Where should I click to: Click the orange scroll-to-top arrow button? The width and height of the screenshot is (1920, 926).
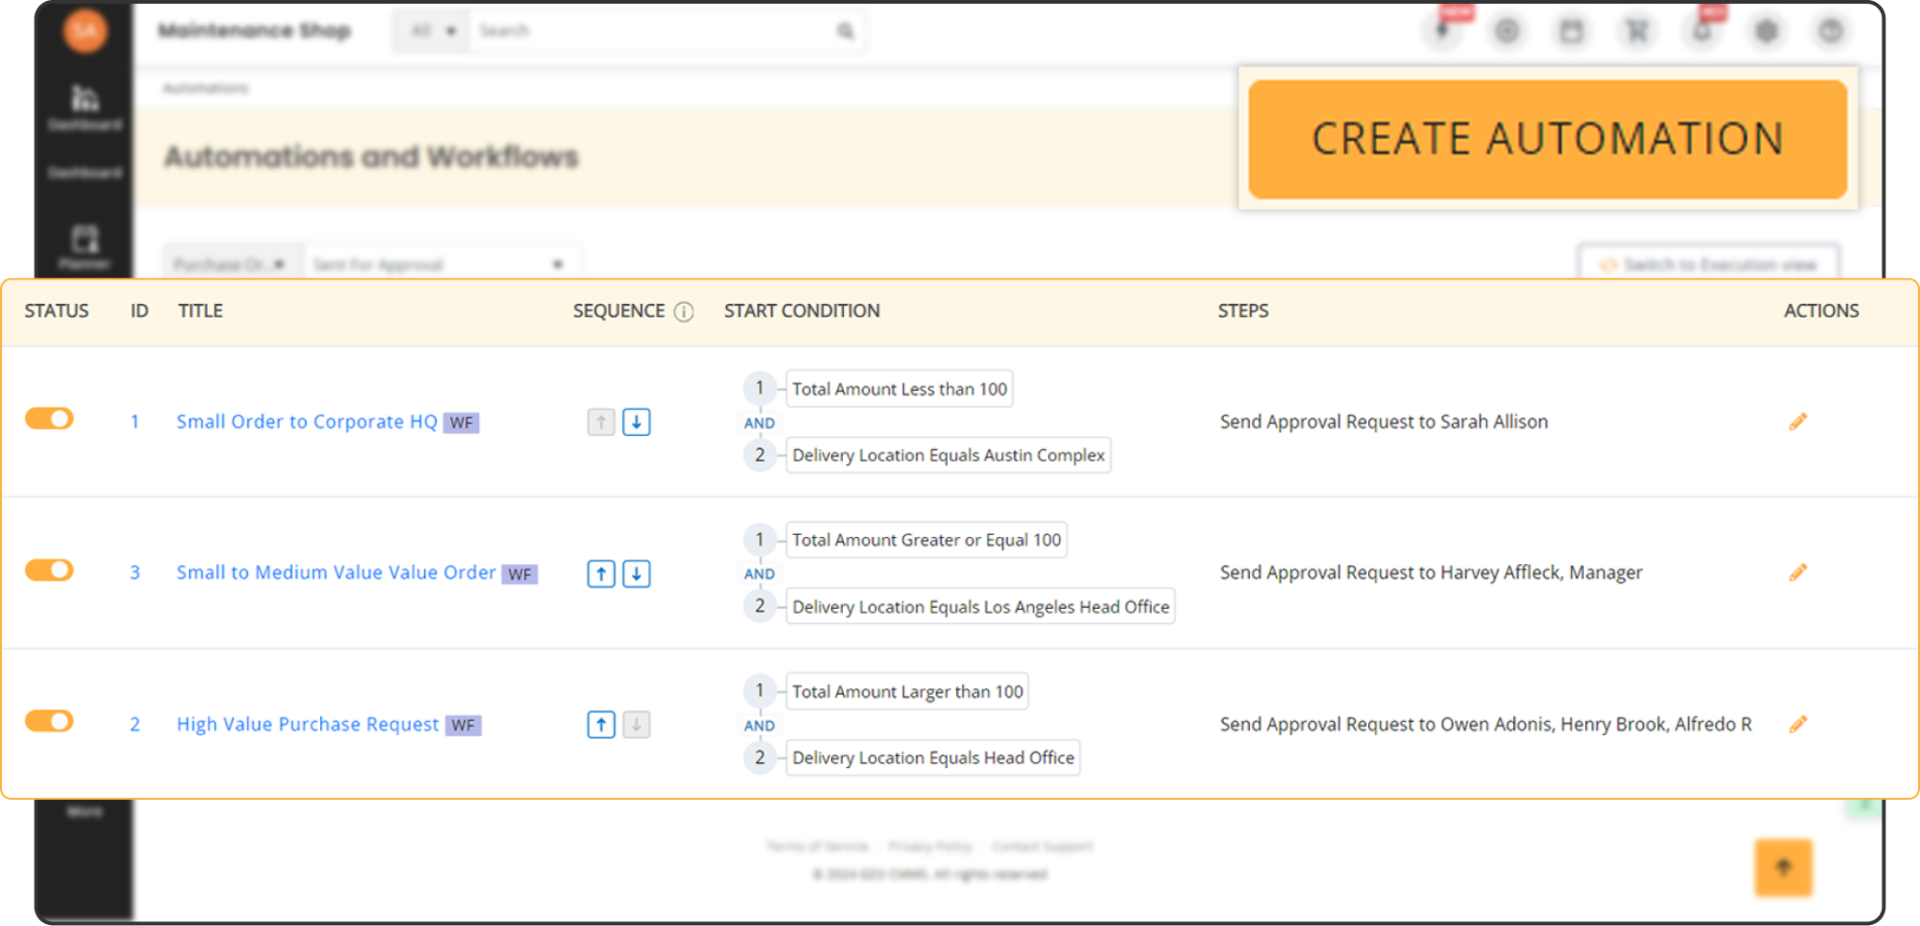point(1783,867)
